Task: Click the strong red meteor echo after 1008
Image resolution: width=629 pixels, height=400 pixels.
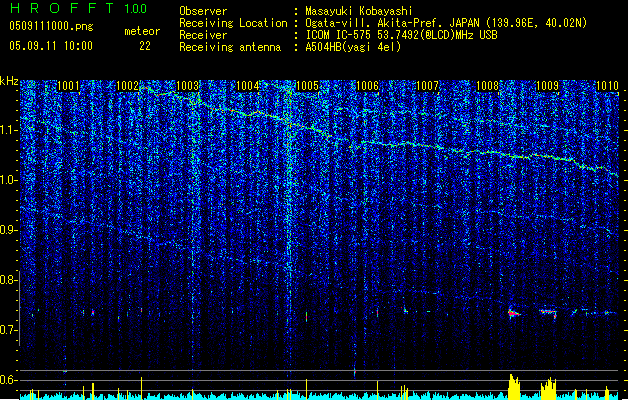Action: (513, 313)
